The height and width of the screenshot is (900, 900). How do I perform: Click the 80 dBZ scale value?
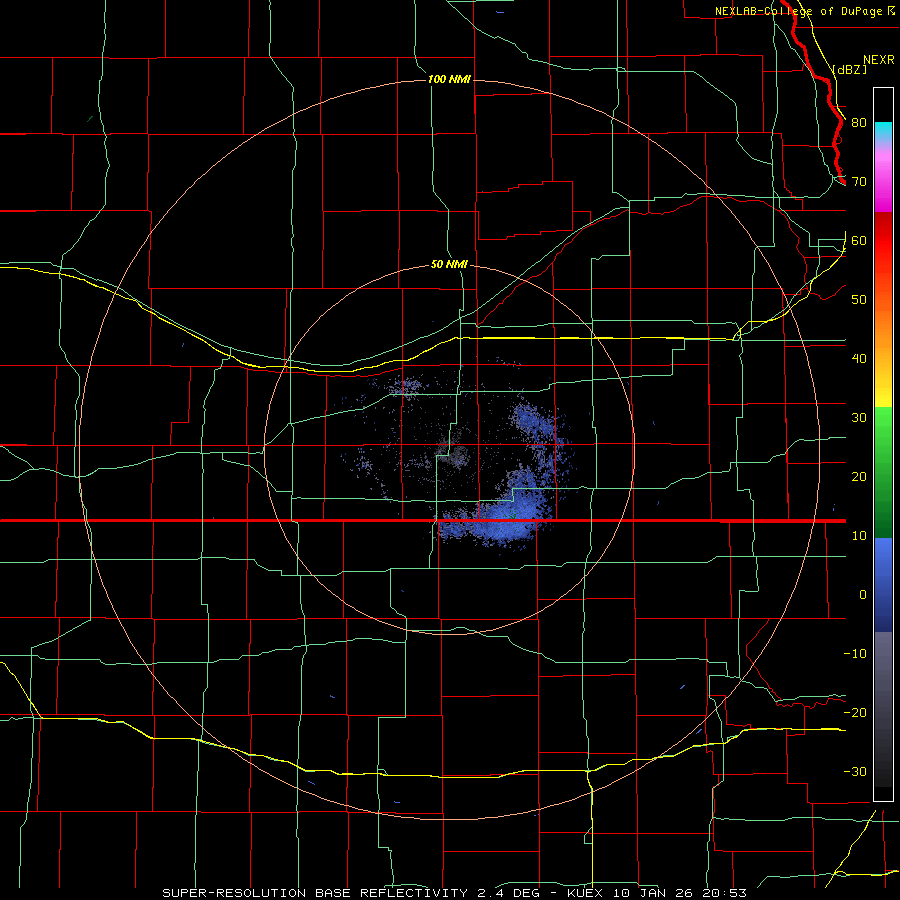click(859, 123)
